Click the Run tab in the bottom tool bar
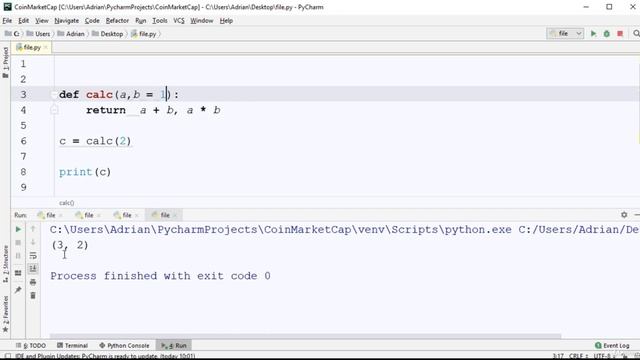640x360 pixels. click(x=174, y=345)
